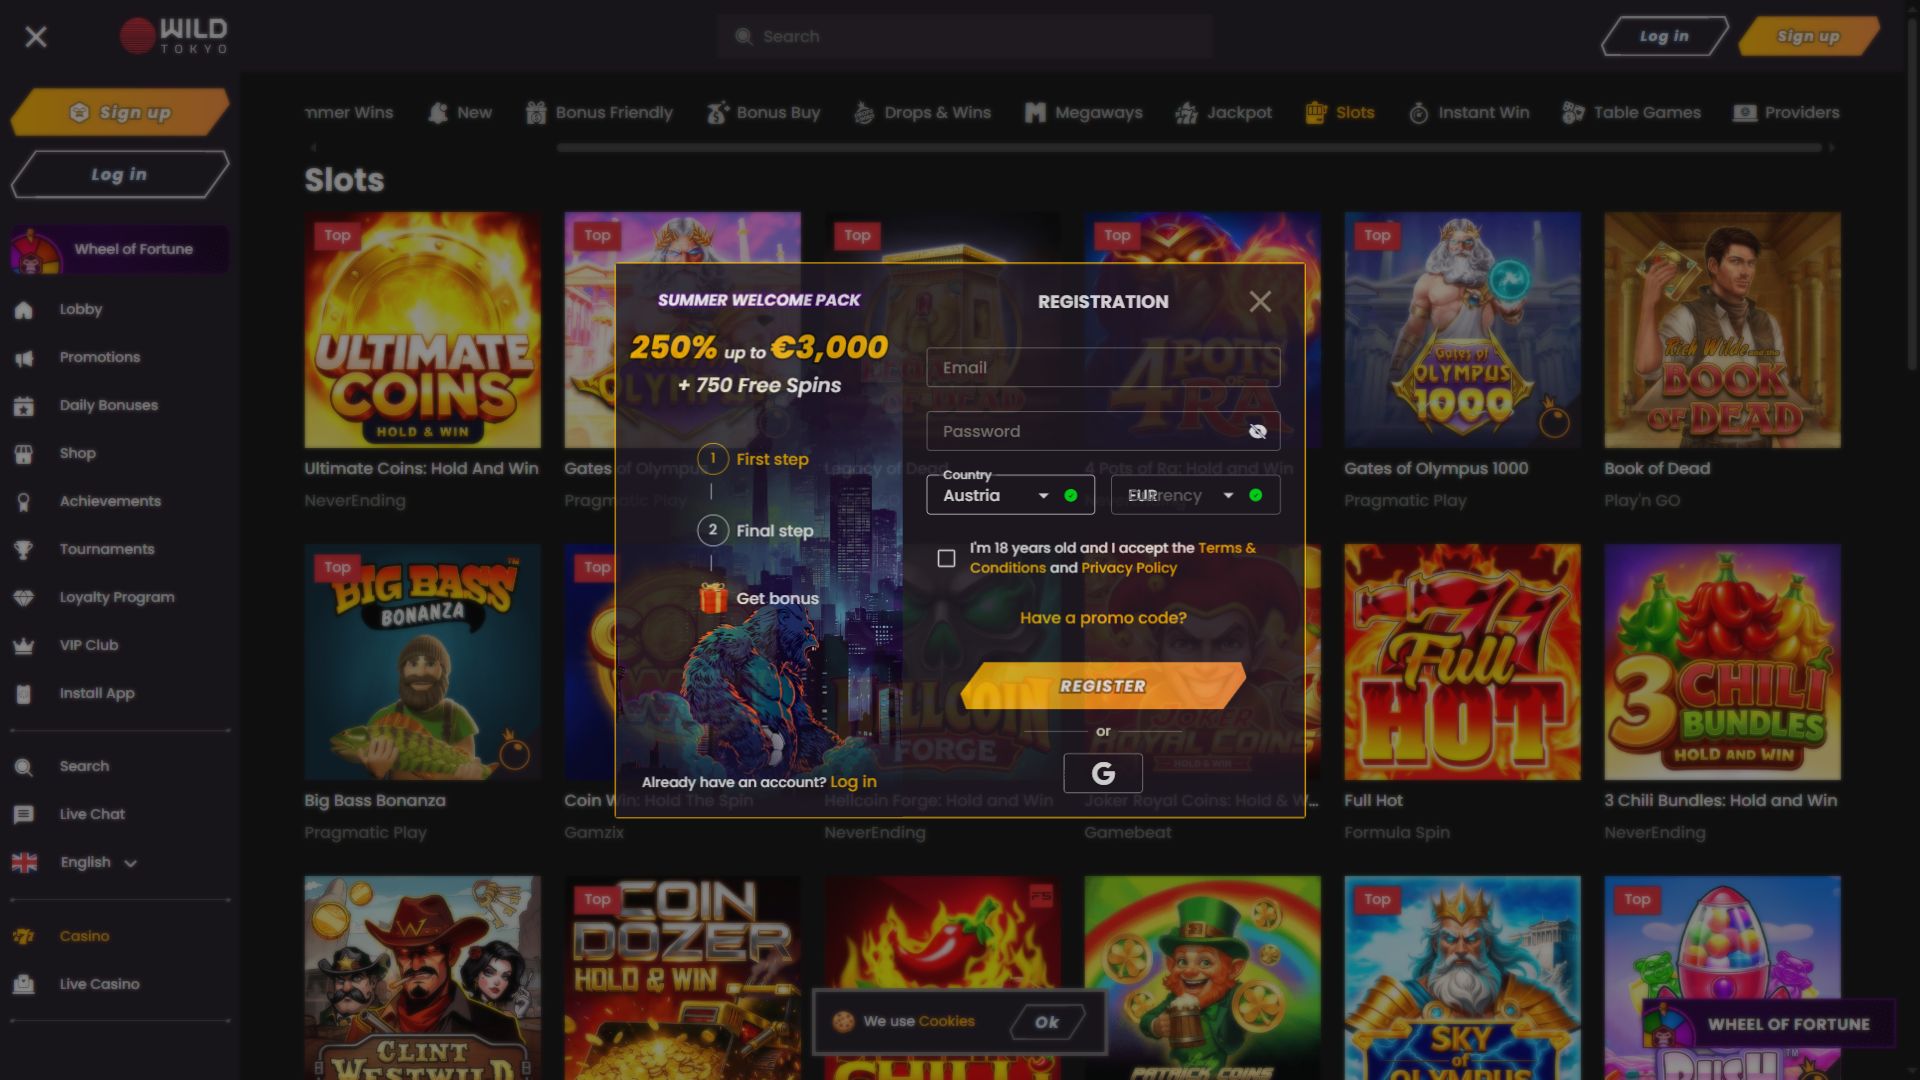
Task: Open the EUR currency dropdown
Action: point(1195,495)
